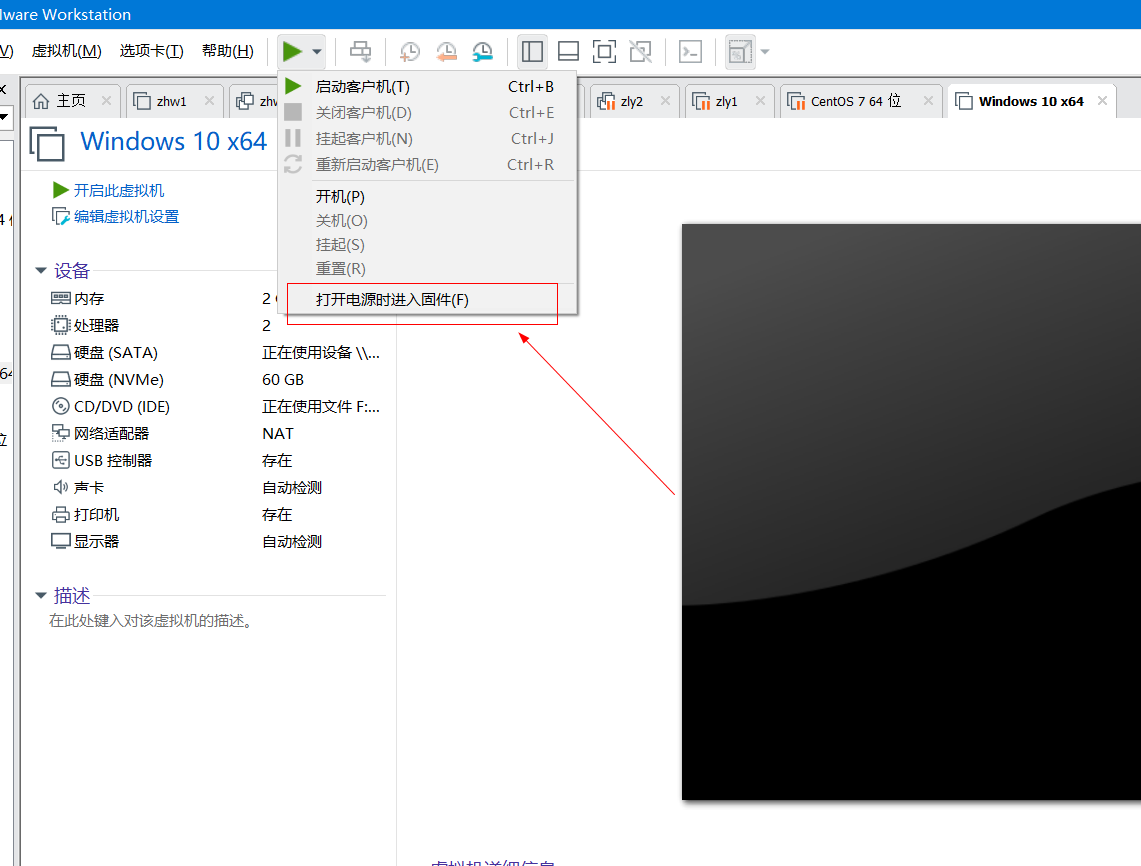Image resolution: width=1141 pixels, height=866 pixels.
Task: Open the snapshot manager wrench icon
Action: tap(482, 52)
